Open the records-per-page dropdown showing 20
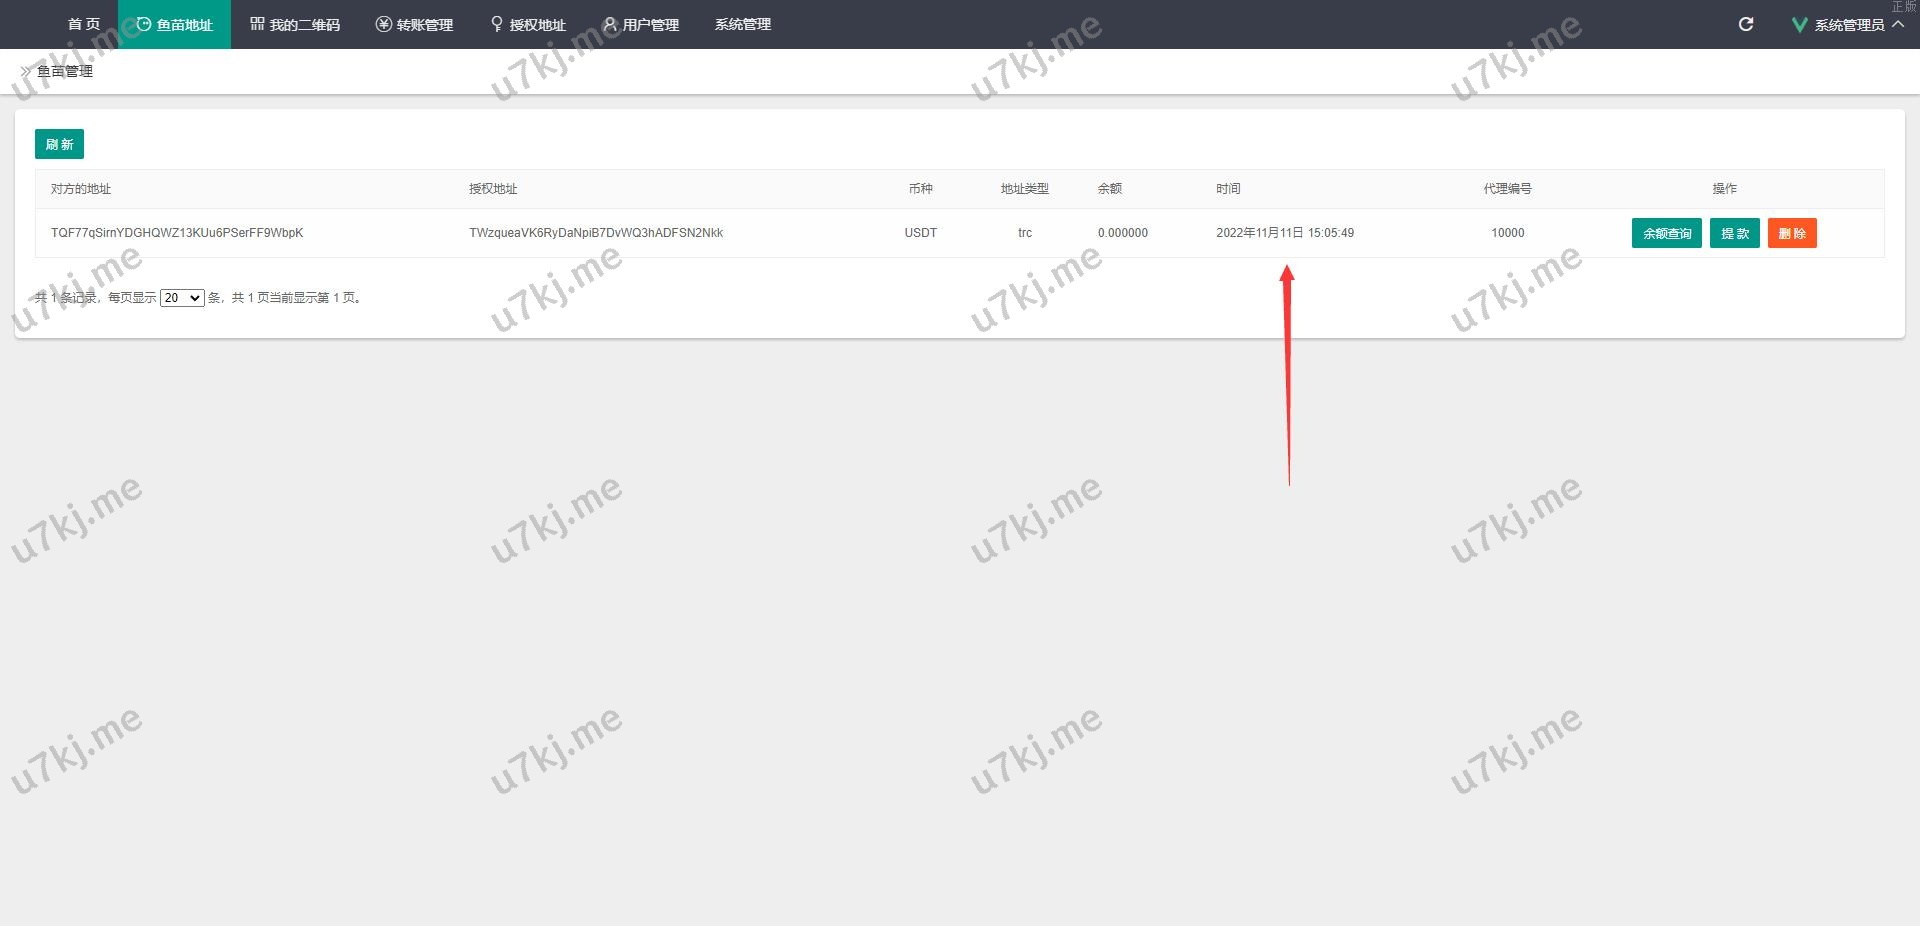1920x926 pixels. click(x=182, y=298)
